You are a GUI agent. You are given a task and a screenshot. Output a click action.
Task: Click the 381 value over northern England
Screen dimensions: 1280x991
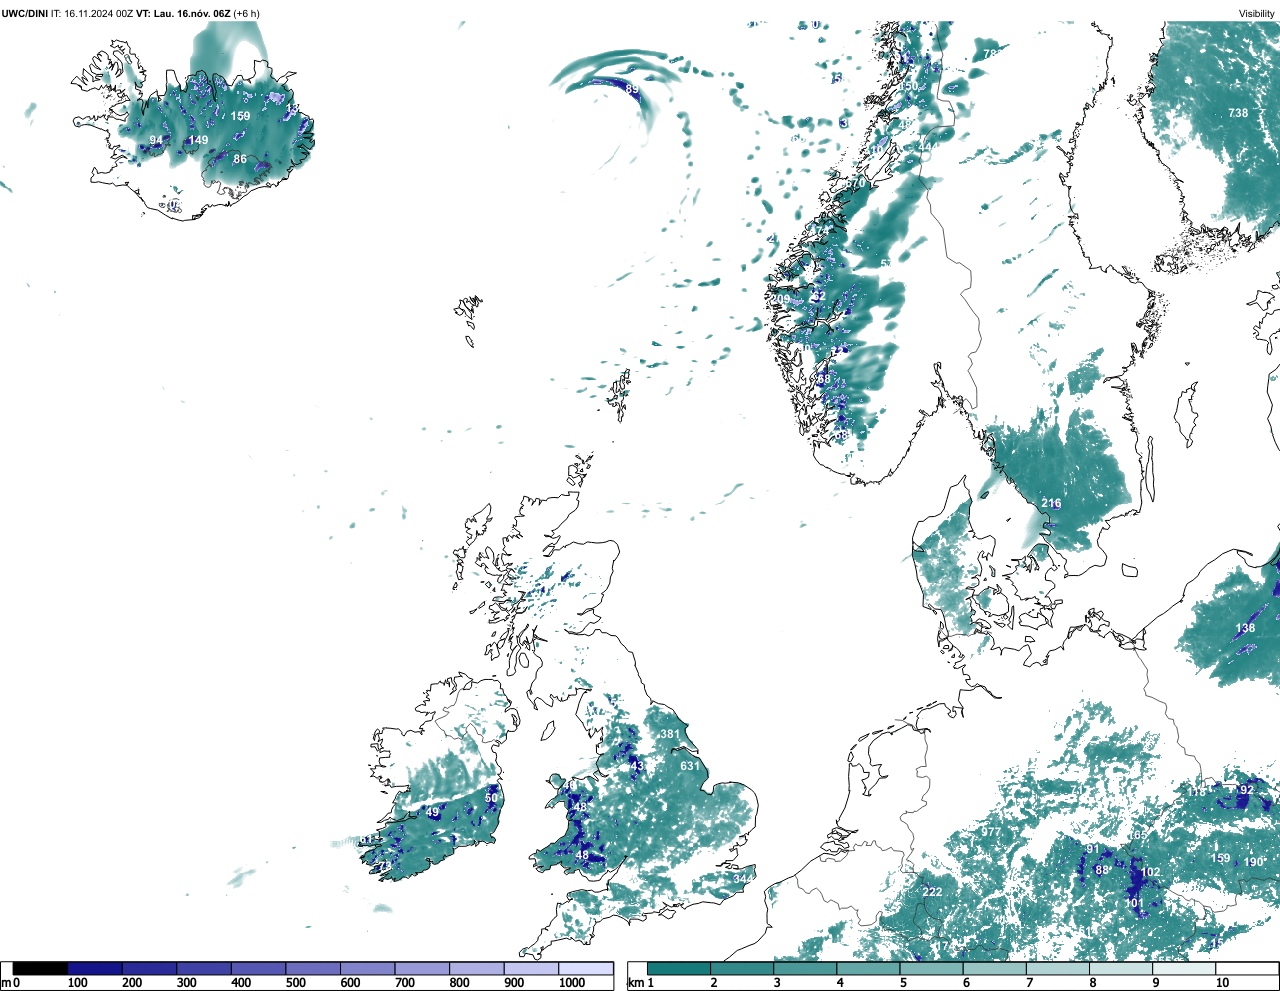[x=670, y=734]
